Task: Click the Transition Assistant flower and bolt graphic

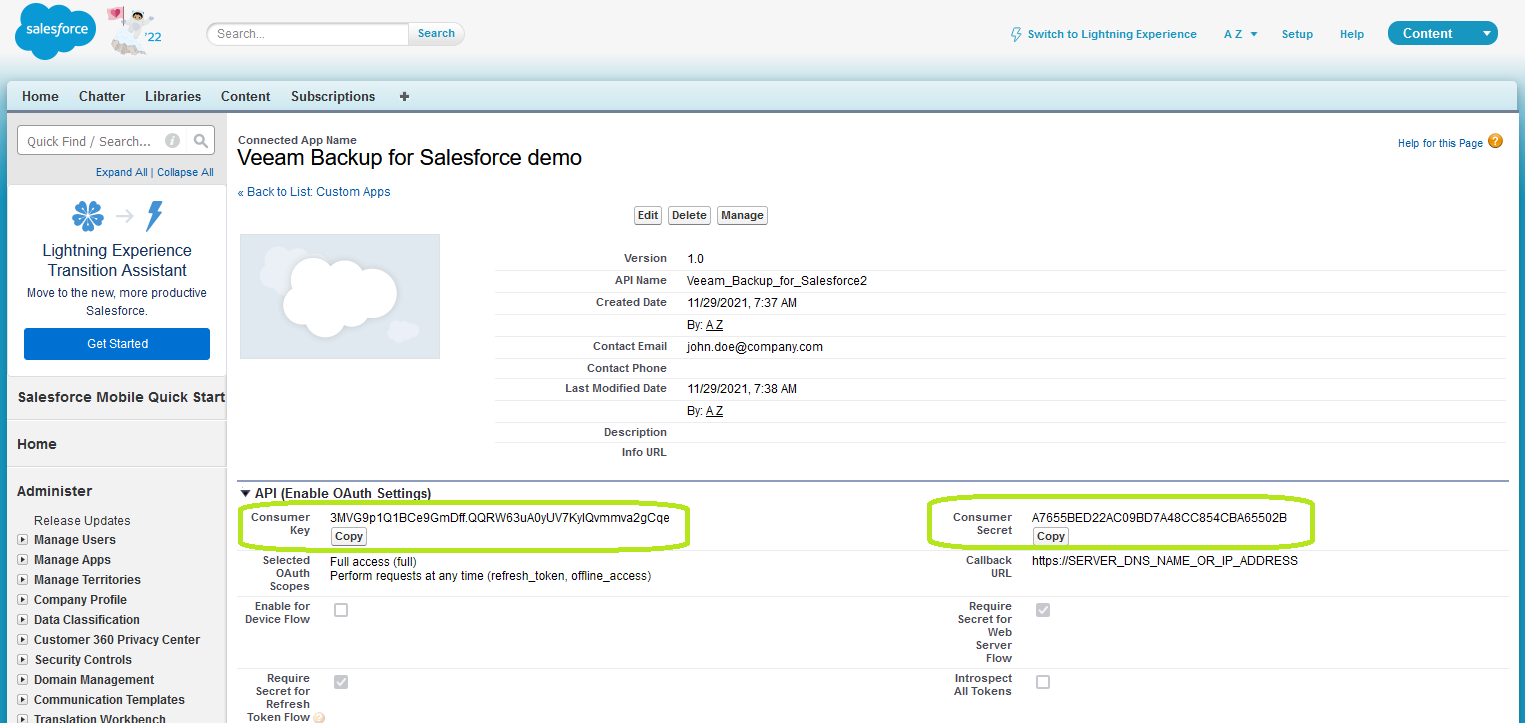Action: coord(117,215)
